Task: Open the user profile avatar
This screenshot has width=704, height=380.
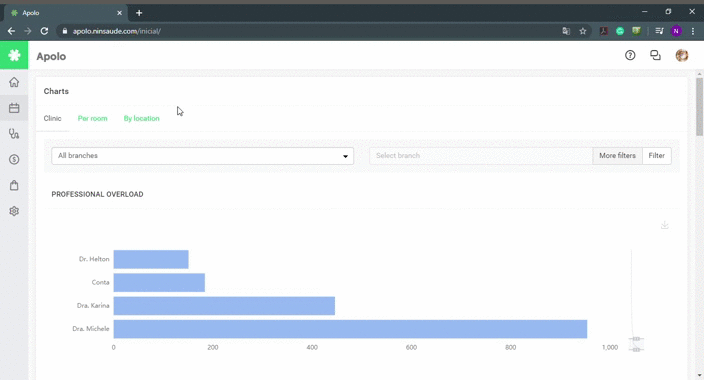Action: pos(682,55)
